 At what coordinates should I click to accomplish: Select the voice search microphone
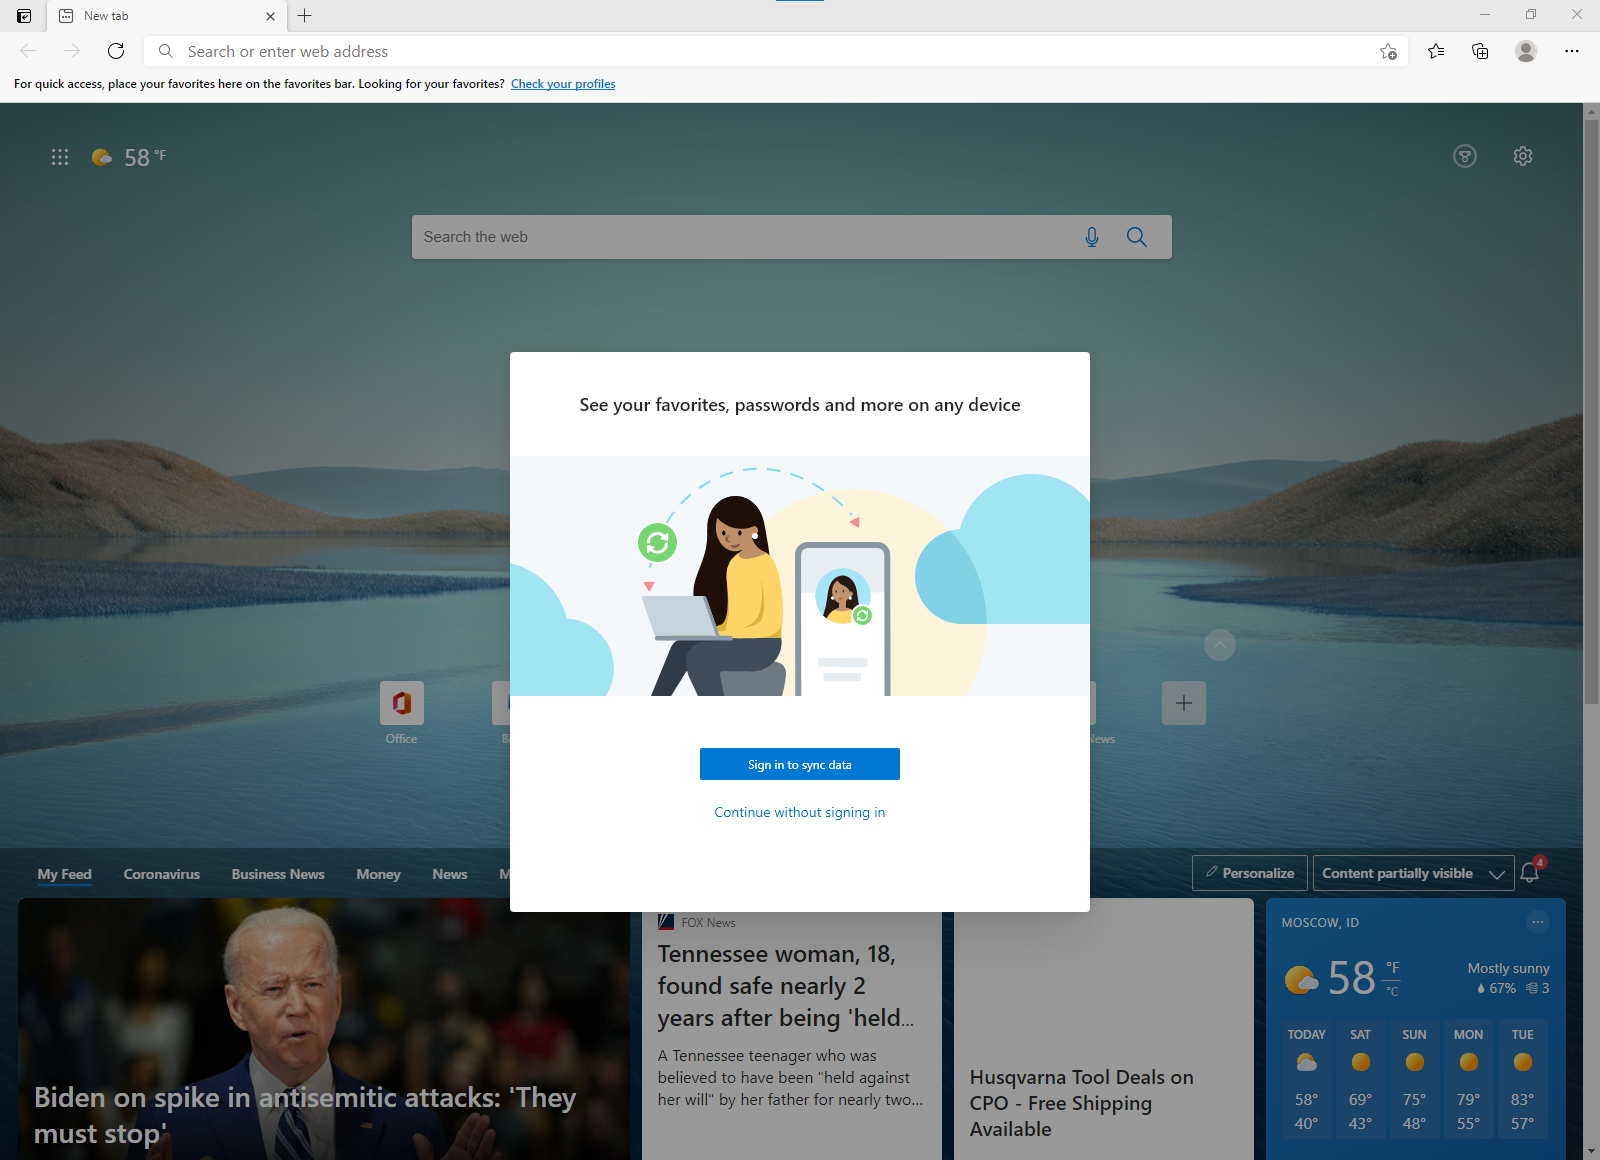pos(1091,237)
